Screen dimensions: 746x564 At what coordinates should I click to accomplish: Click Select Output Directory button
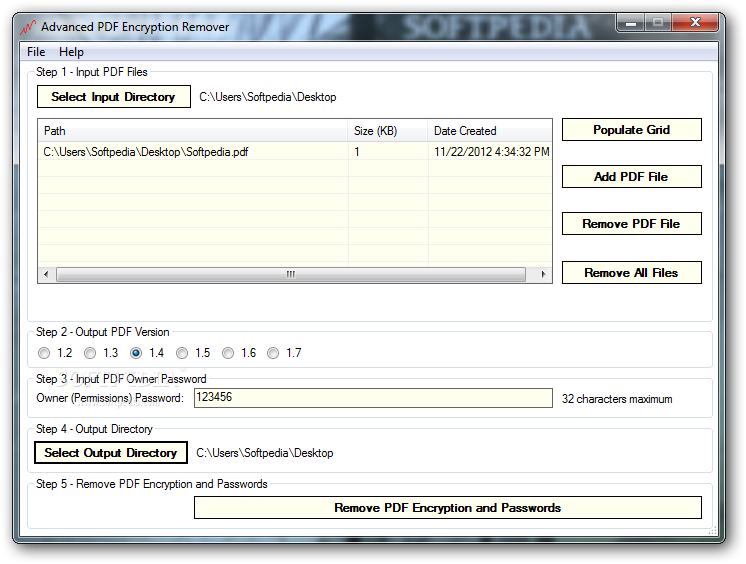click(111, 453)
